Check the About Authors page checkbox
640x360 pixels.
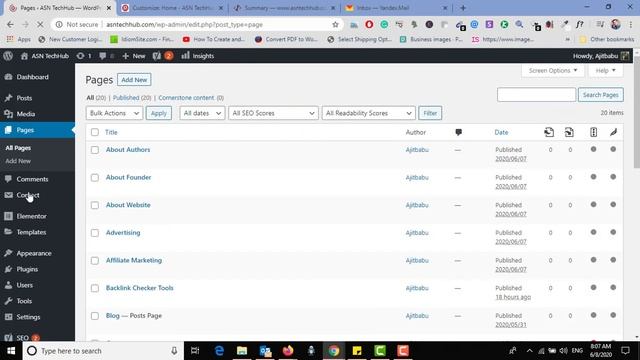[95, 150]
